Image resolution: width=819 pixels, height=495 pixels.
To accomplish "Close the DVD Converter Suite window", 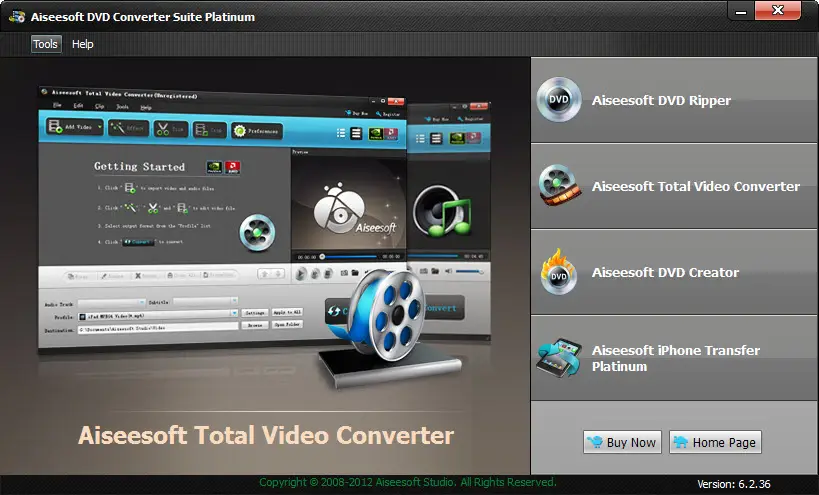I will click(778, 10).
